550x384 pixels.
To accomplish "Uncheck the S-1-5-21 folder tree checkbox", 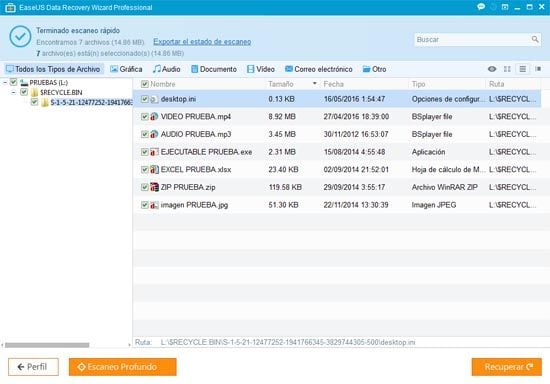I will (x=34, y=102).
